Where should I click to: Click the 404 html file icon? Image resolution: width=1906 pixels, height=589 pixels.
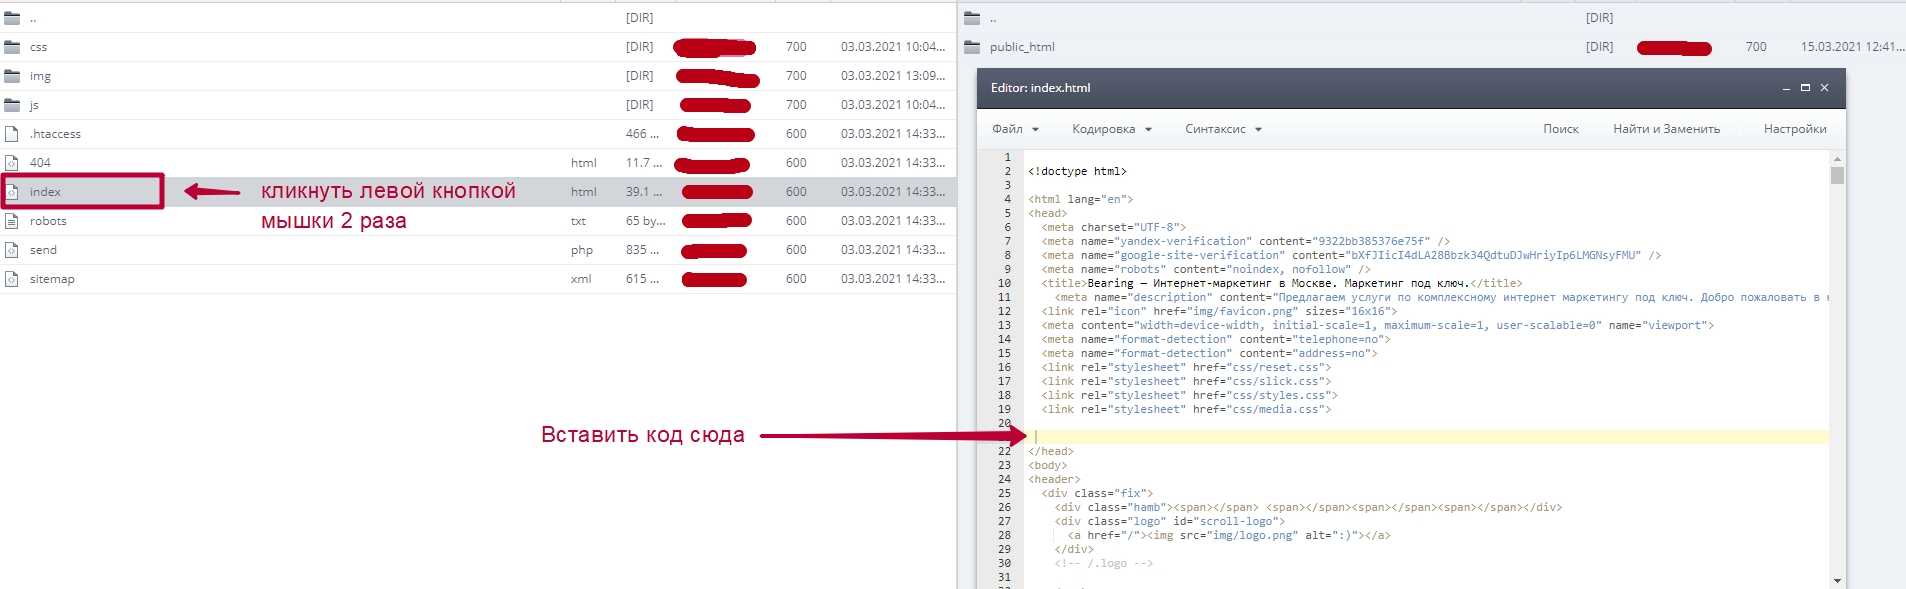point(12,163)
